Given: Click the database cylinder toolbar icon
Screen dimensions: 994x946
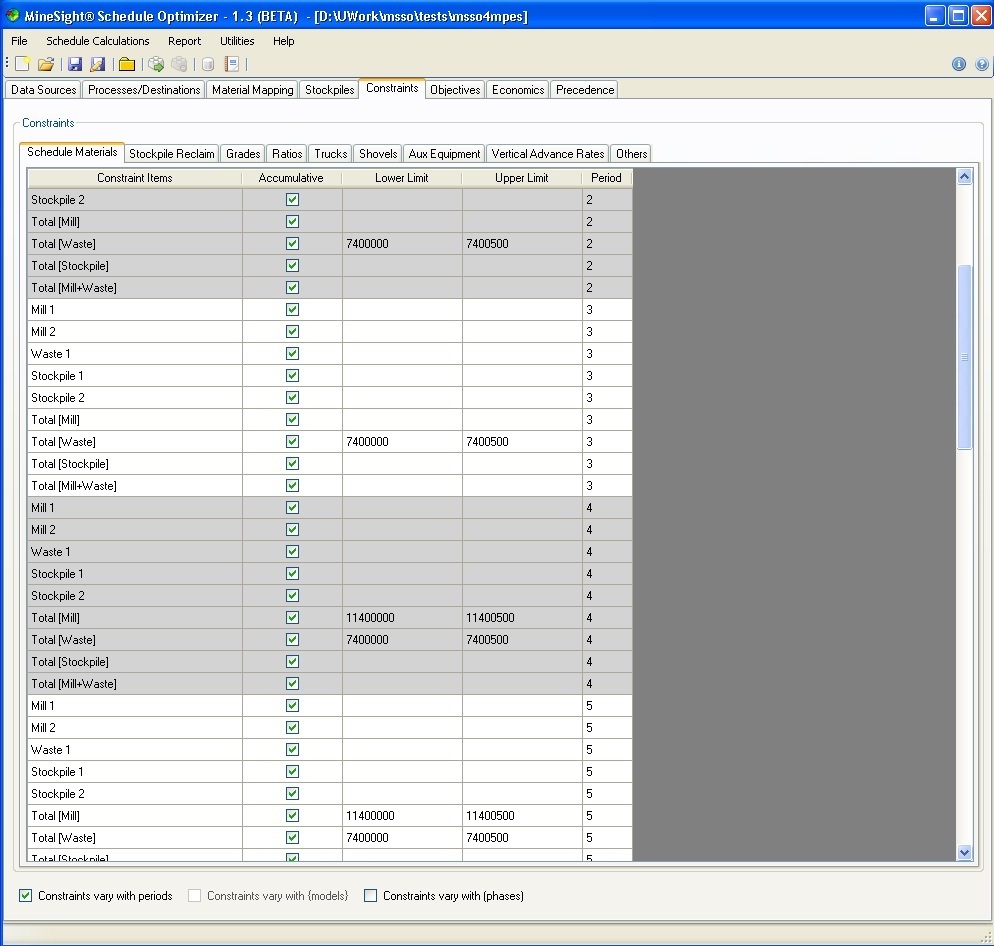Looking at the screenshot, I should [x=208, y=64].
